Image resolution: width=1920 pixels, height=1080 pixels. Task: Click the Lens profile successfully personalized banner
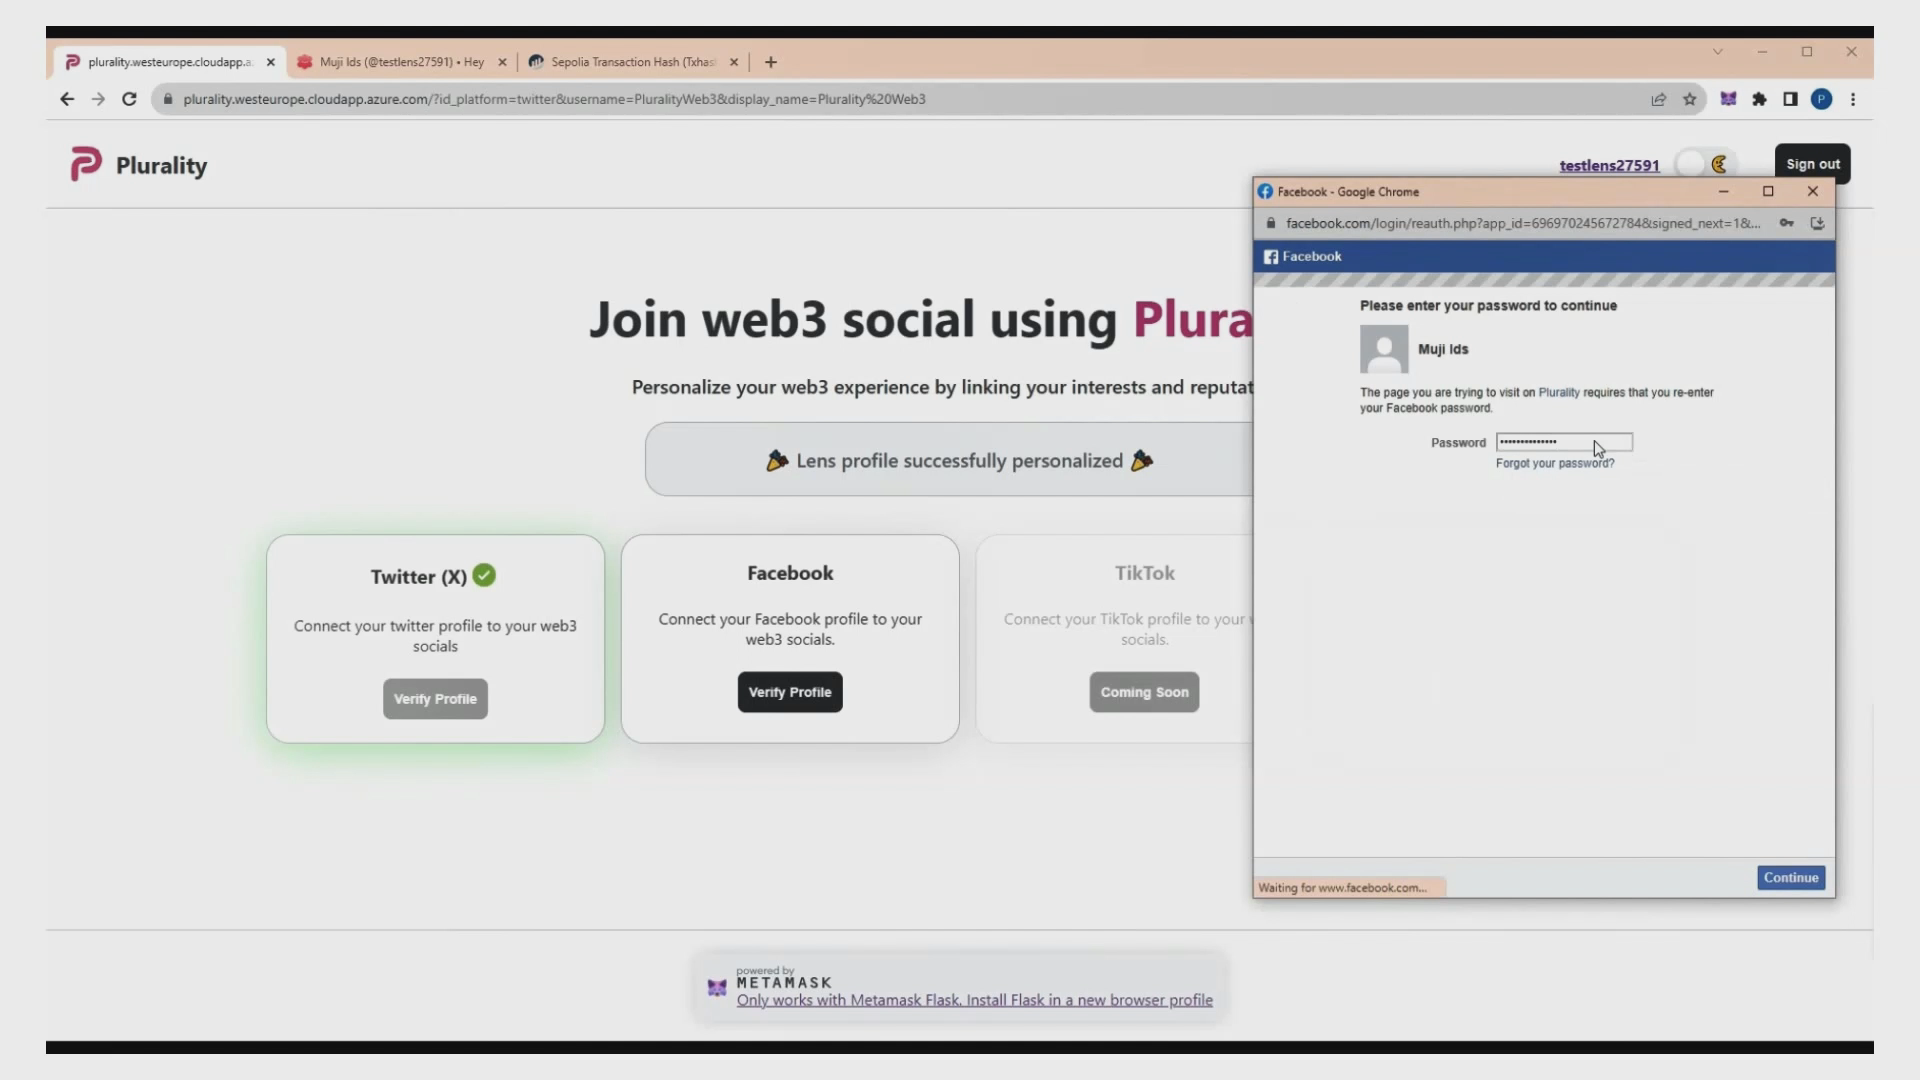(x=949, y=460)
